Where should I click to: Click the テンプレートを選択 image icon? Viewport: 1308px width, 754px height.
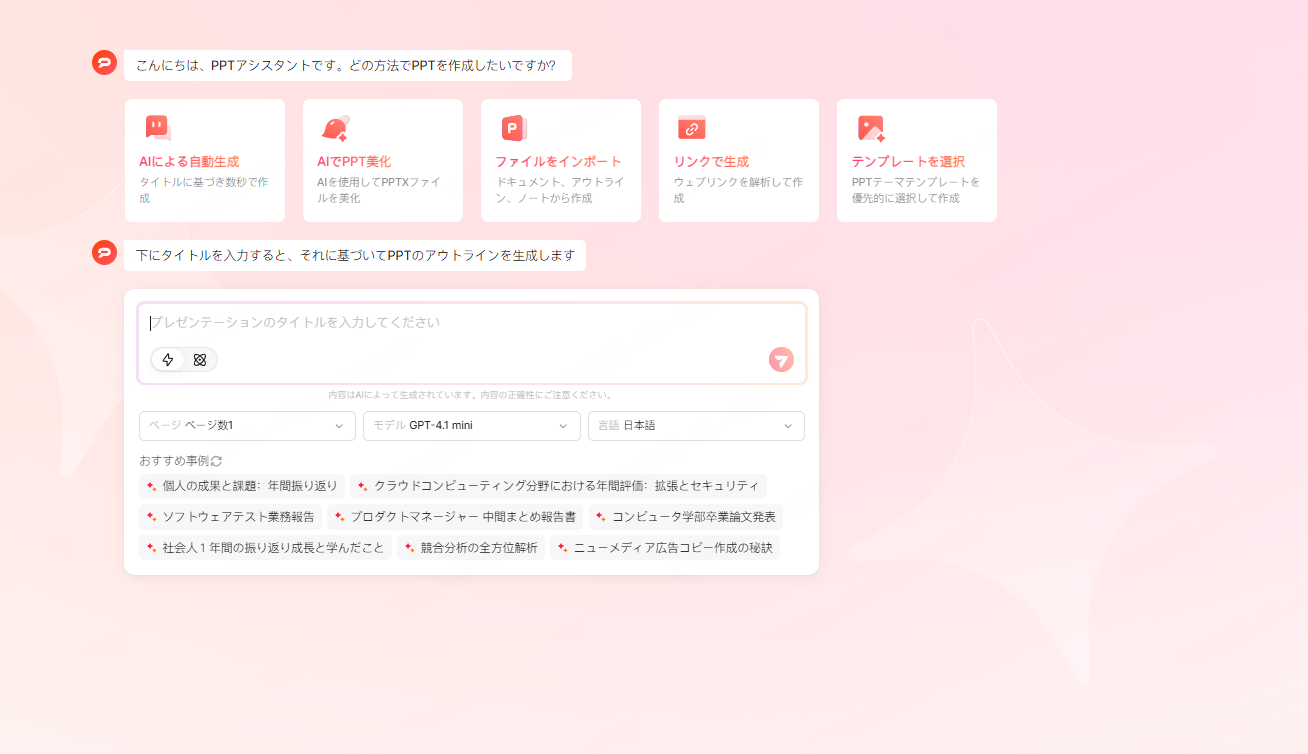click(x=870, y=128)
